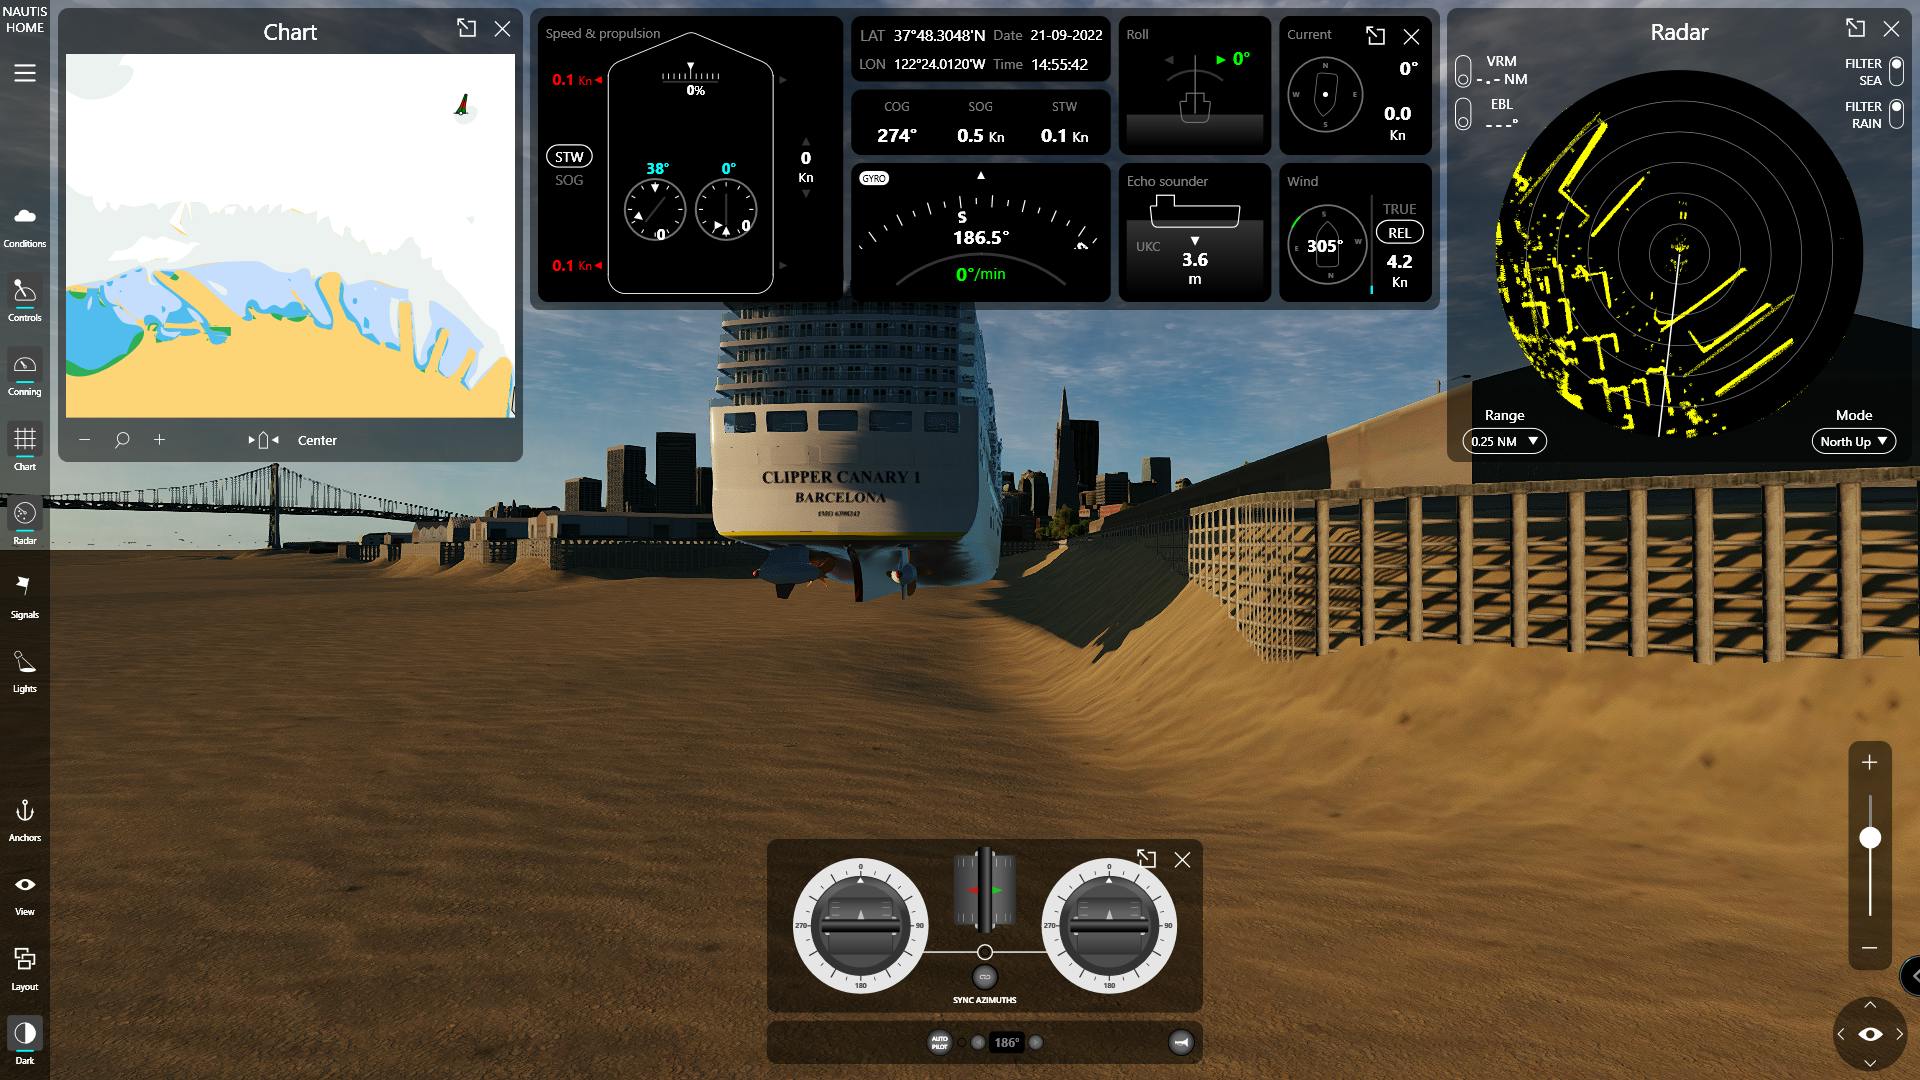Toggle the FILTER SEA switch
Screen dimensions: 1920x1080
pyautogui.click(x=1896, y=72)
